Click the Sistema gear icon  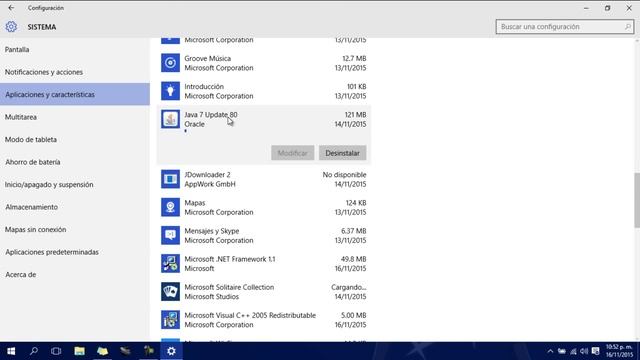click(x=11, y=27)
